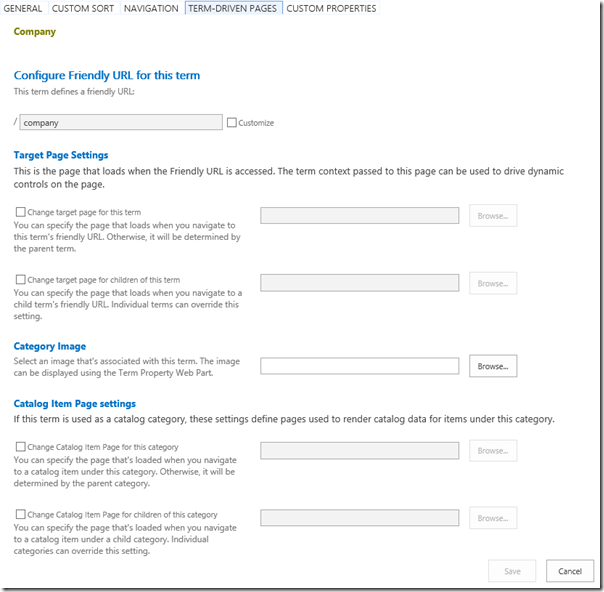Check Catalog Item Page for children of category
Image resolution: width=604 pixels, height=592 pixels.
click(21, 515)
